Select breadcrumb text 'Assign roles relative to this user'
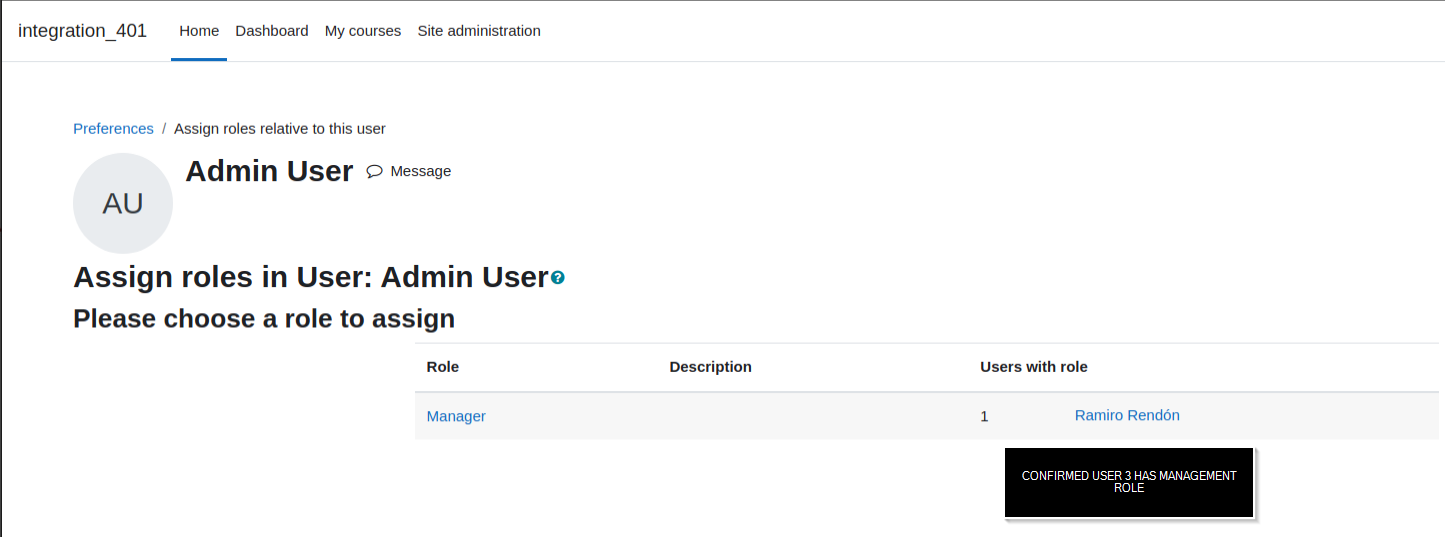The width and height of the screenshot is (1445, 537). click(280, 128)
